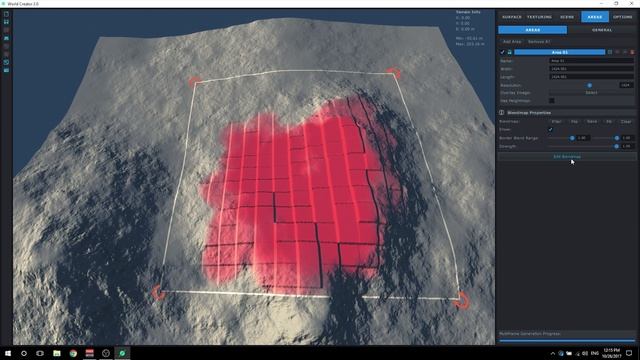
Task: Toggle the blendmap Show checkbox
Action: [550, 129]
